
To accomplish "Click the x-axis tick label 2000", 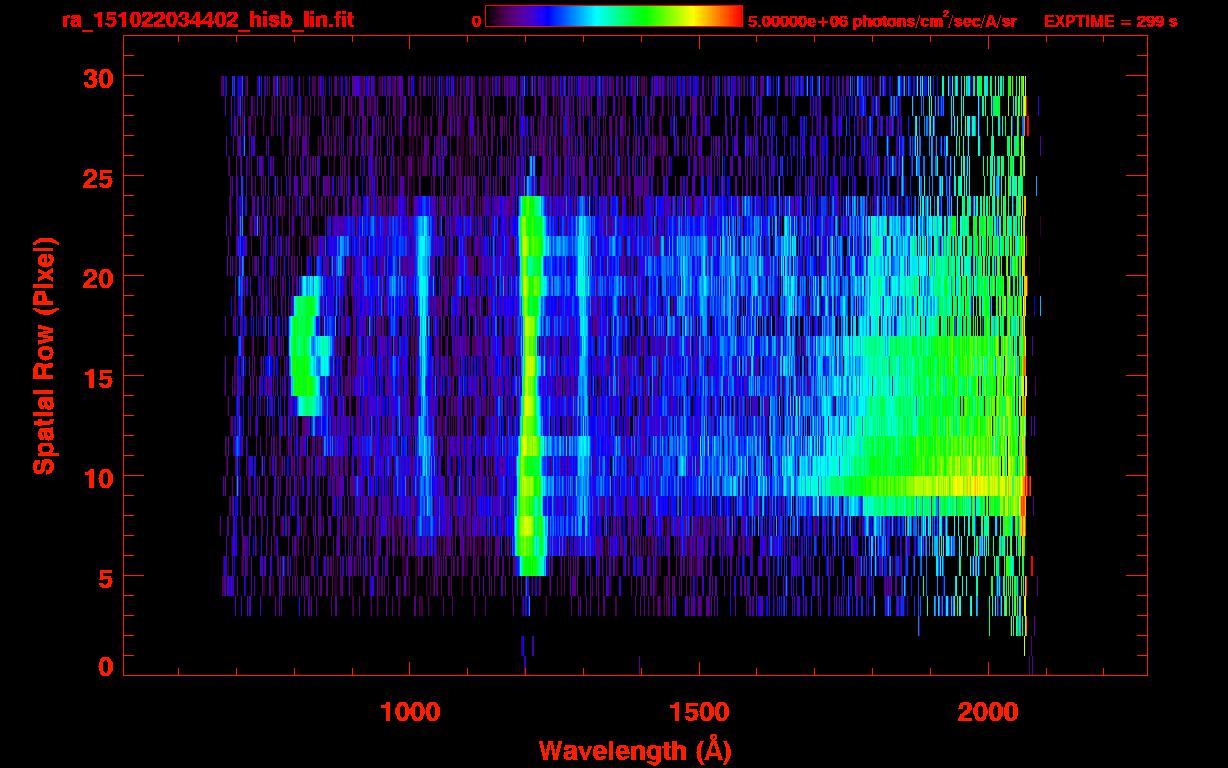I will (x=988, y=712).
